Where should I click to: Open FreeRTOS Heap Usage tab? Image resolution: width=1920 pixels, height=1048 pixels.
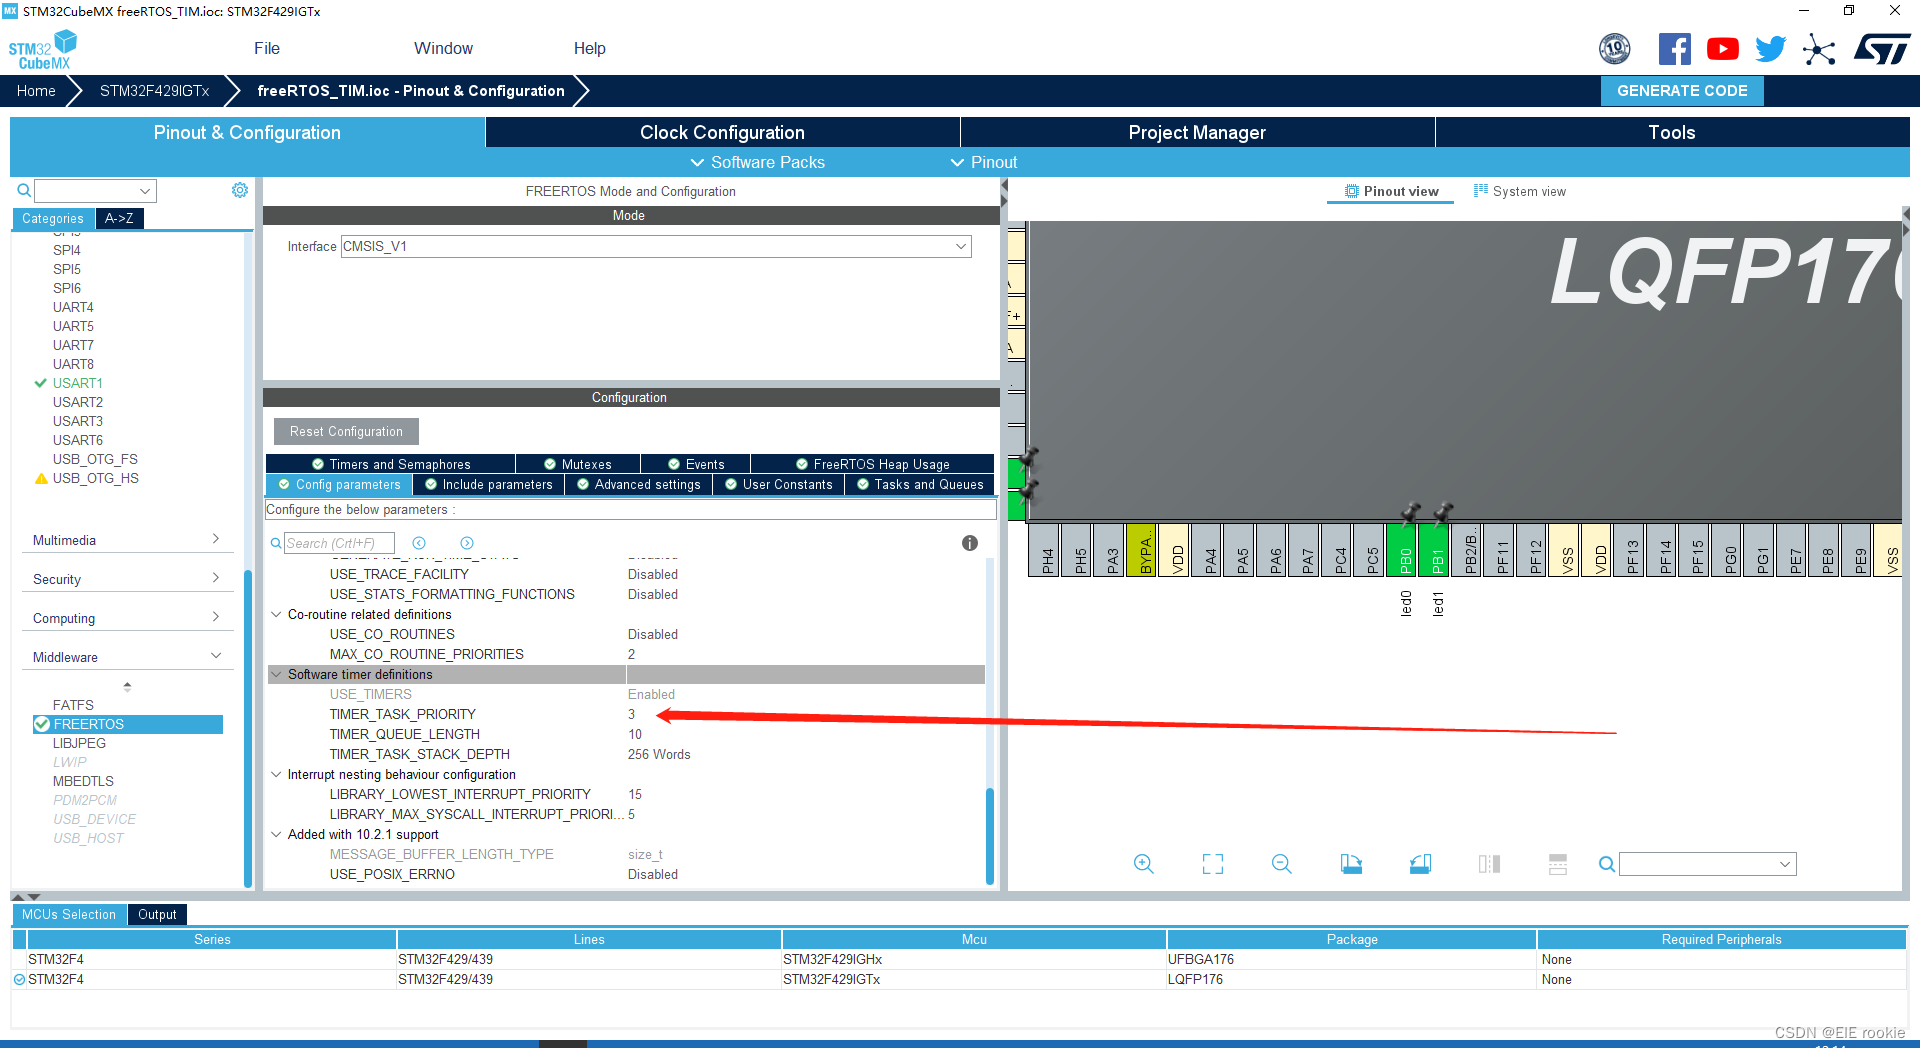click(873, 464)
